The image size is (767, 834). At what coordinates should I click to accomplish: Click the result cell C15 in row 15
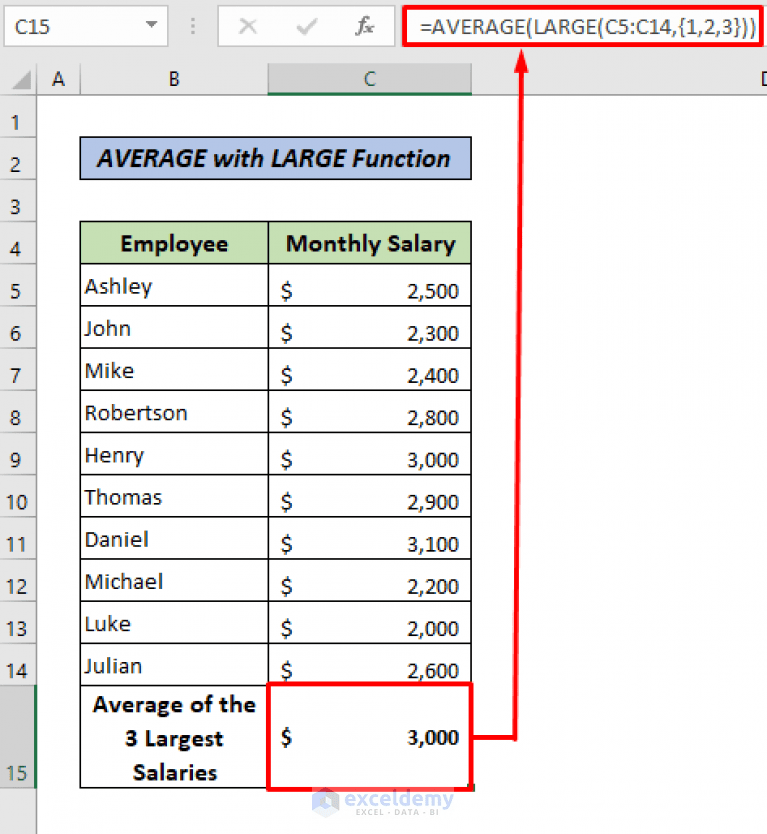[370, 737]
